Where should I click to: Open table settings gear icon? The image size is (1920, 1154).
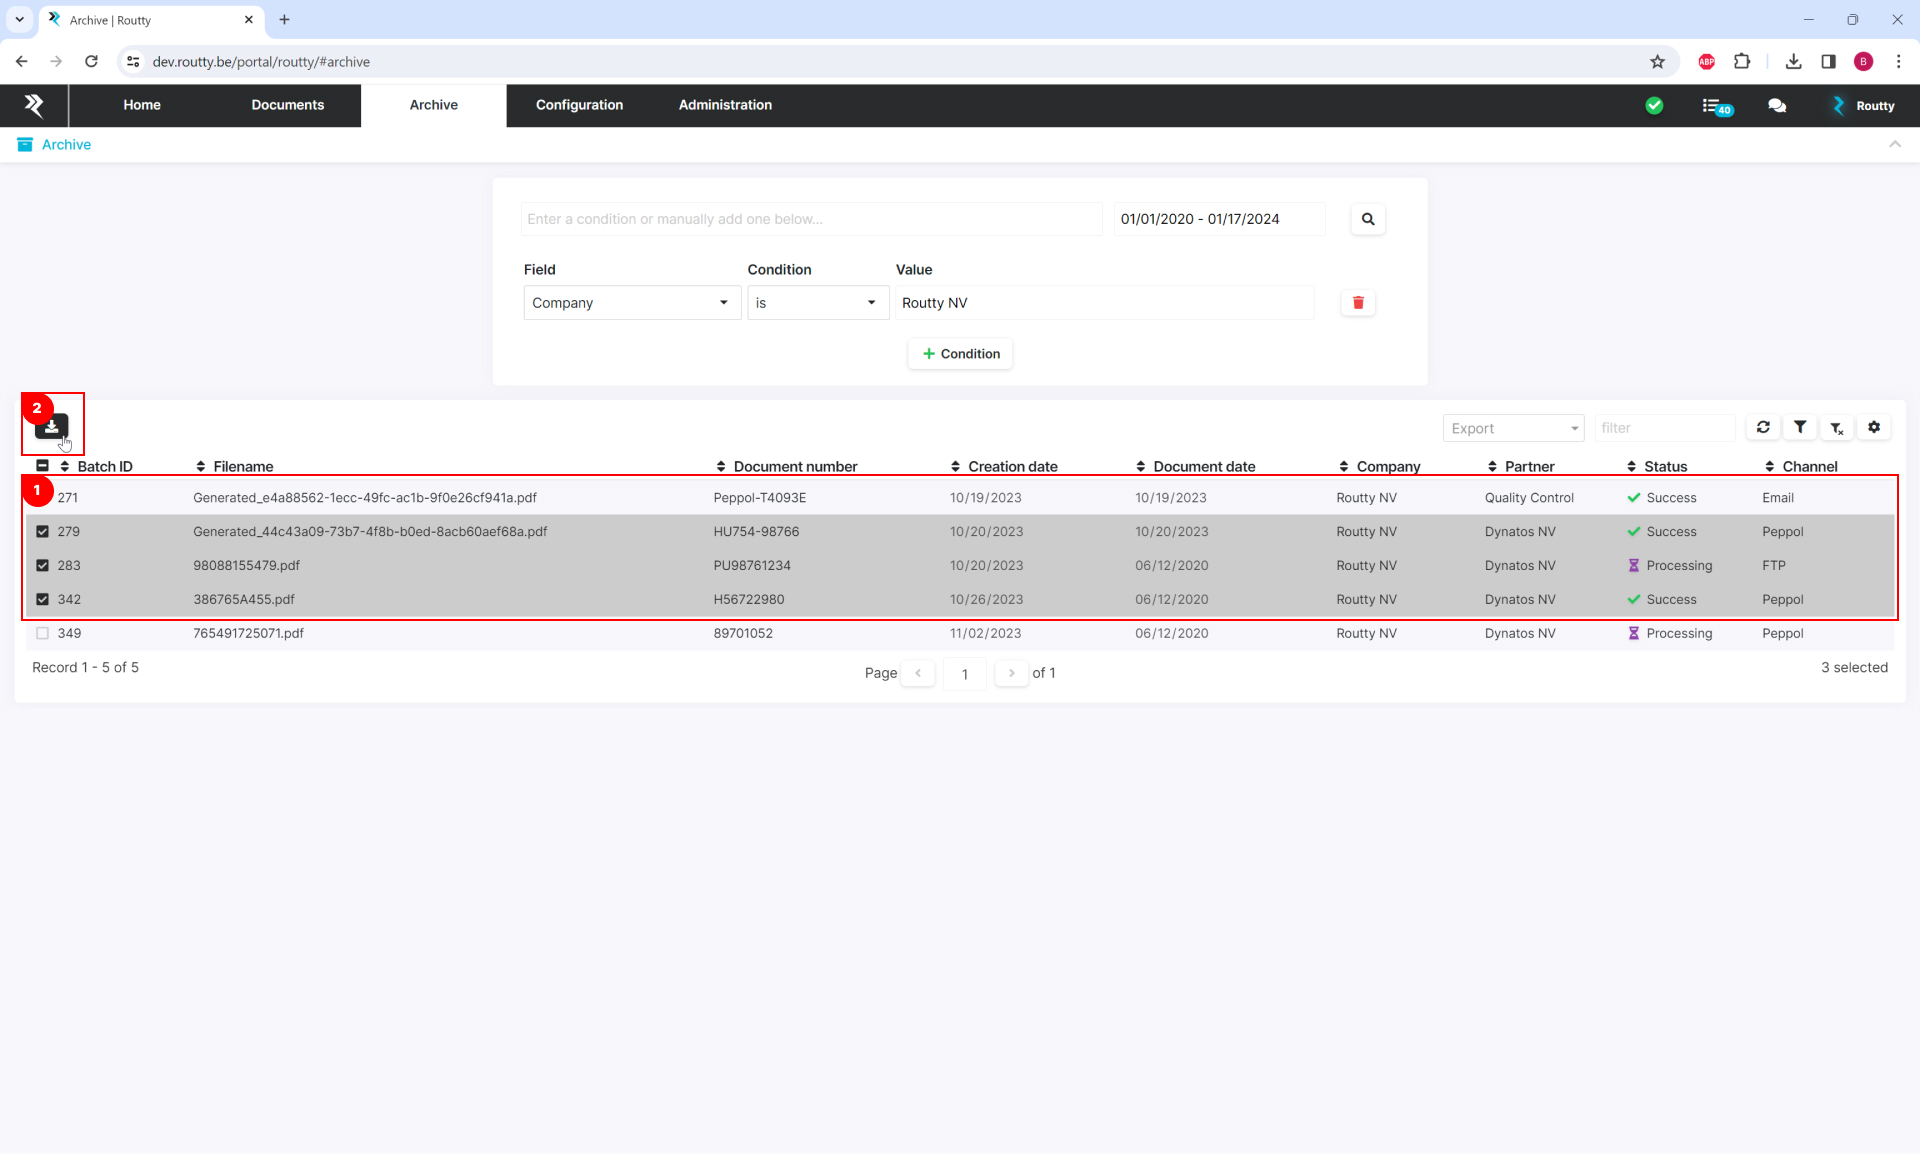click(1874, 427)
